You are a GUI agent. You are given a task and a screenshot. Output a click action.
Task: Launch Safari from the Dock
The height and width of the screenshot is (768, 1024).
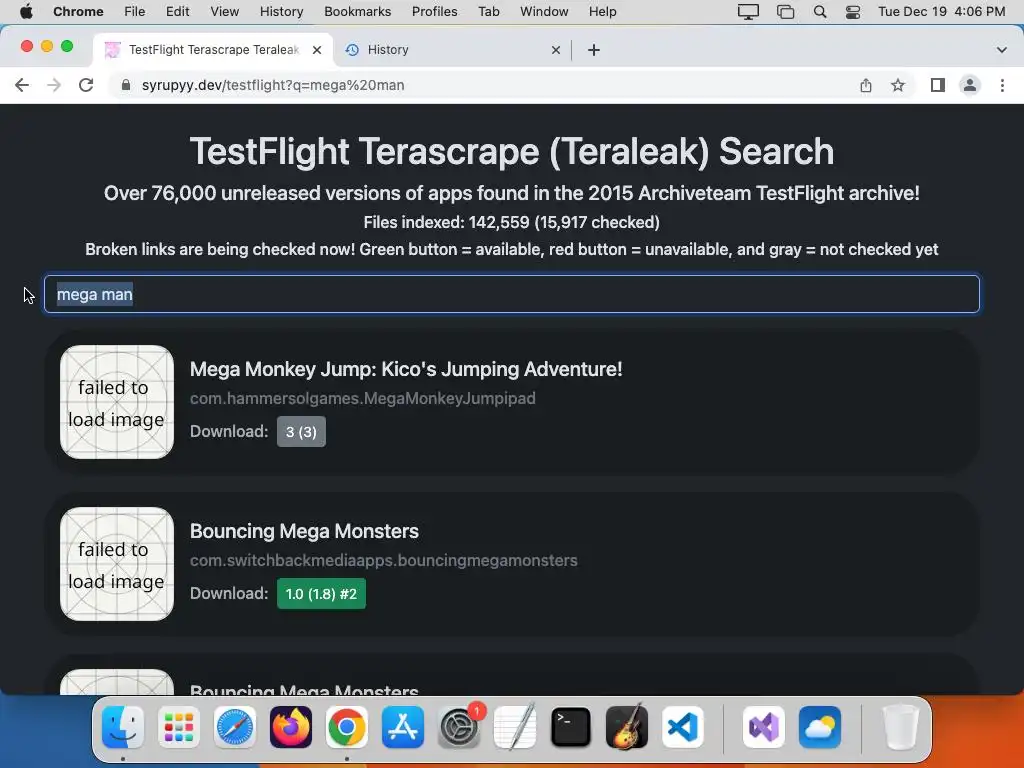point(234,727)
